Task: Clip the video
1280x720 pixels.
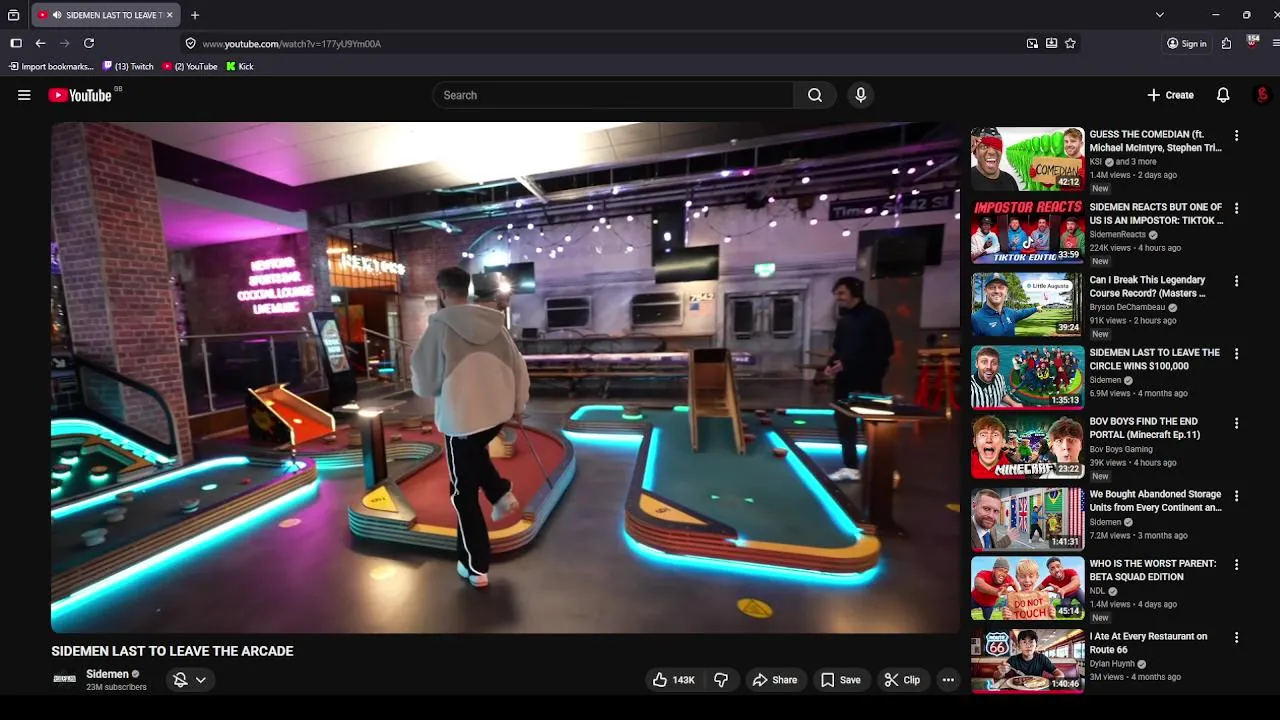Action: tap(902, 680)
